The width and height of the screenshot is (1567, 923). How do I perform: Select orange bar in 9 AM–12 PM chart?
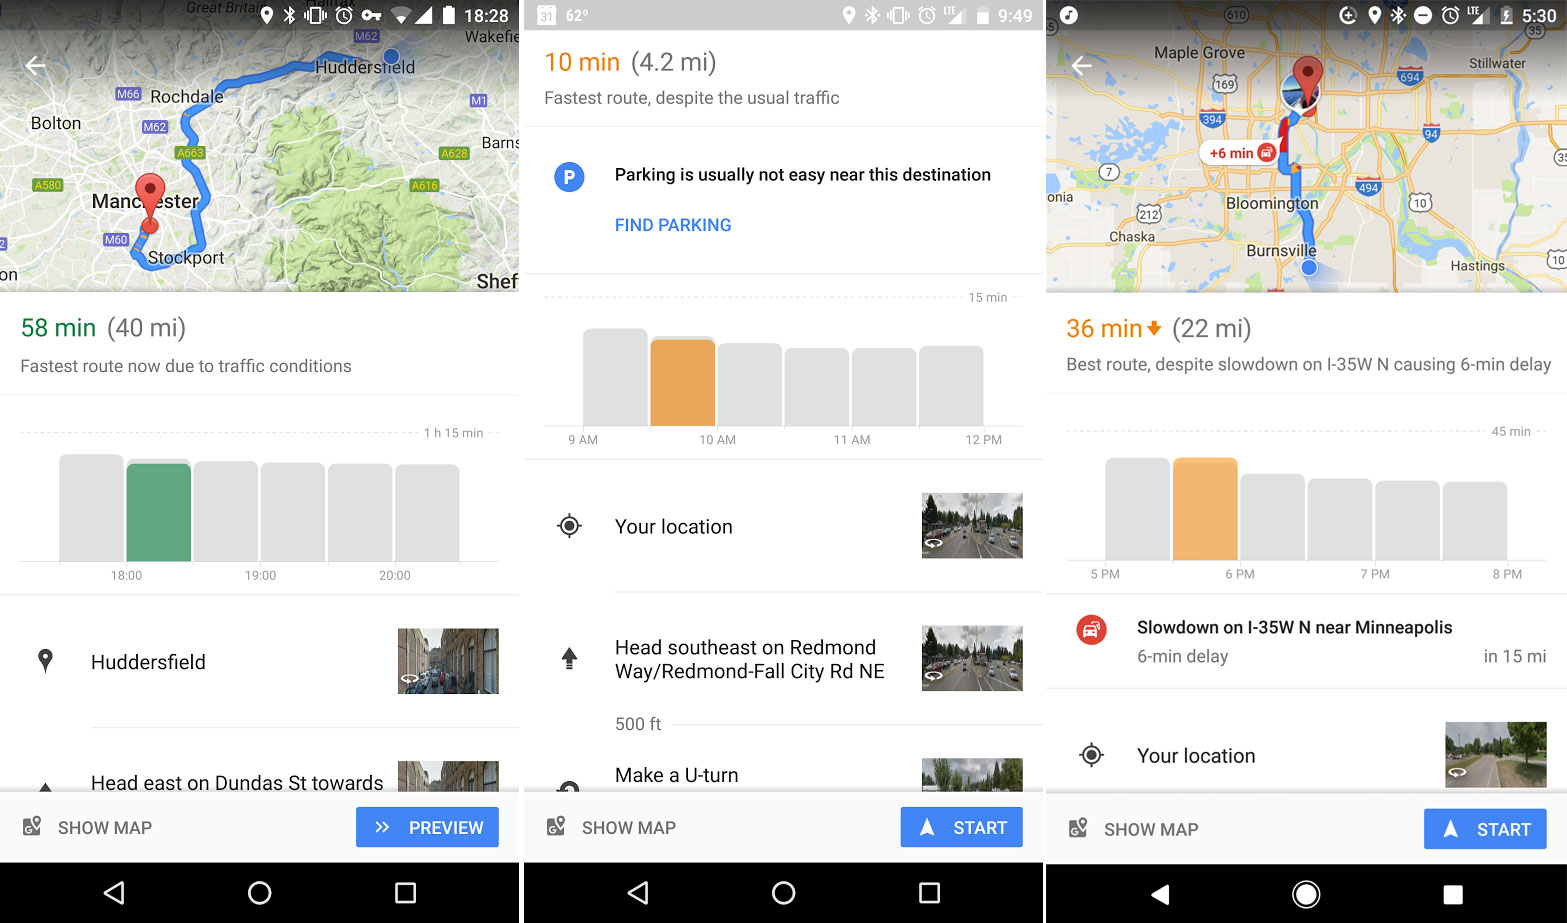[x=682, y=382]
